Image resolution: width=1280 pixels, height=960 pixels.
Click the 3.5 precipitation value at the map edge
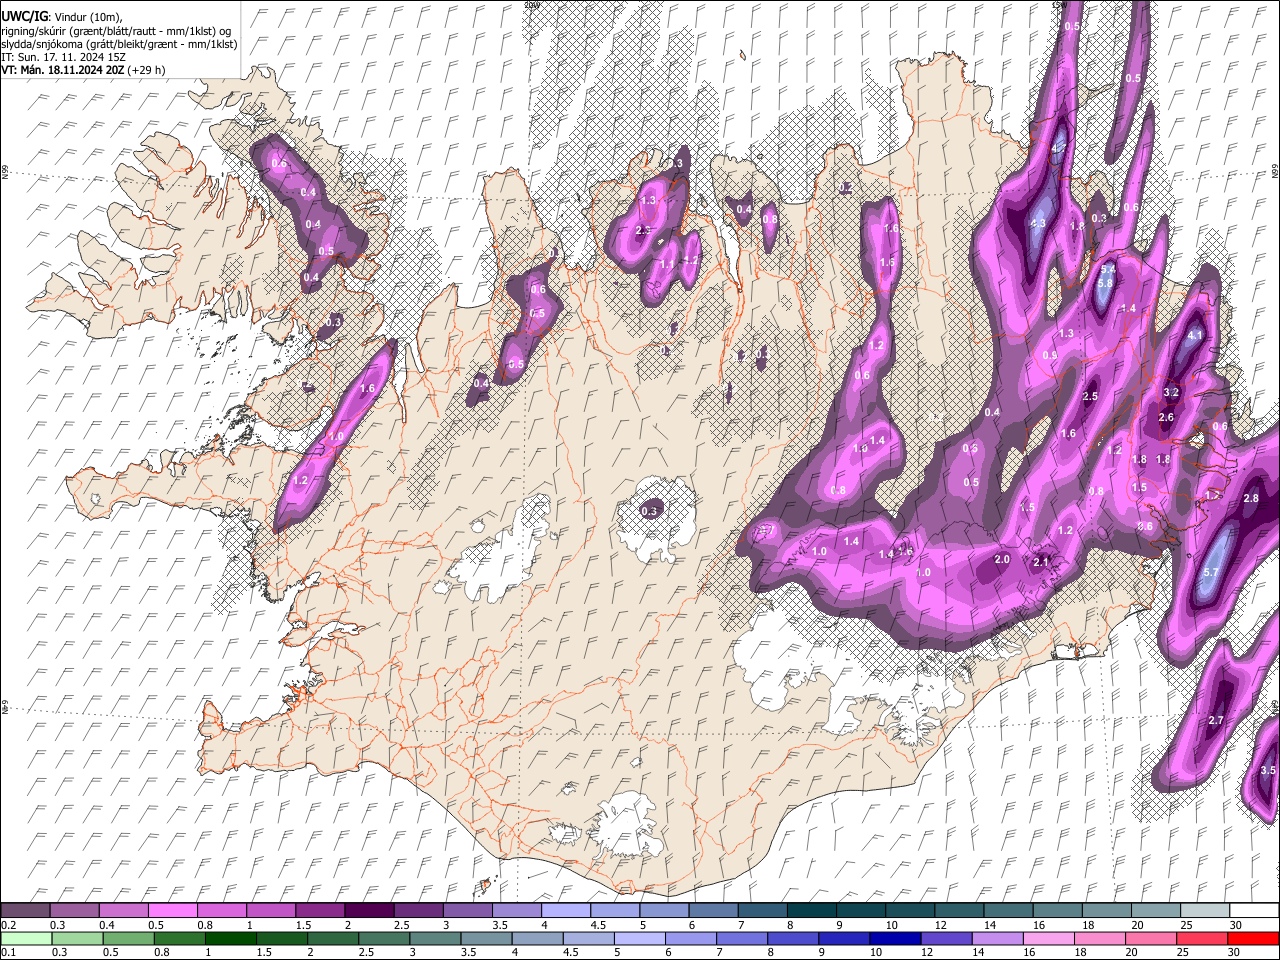coord(1268,770)
